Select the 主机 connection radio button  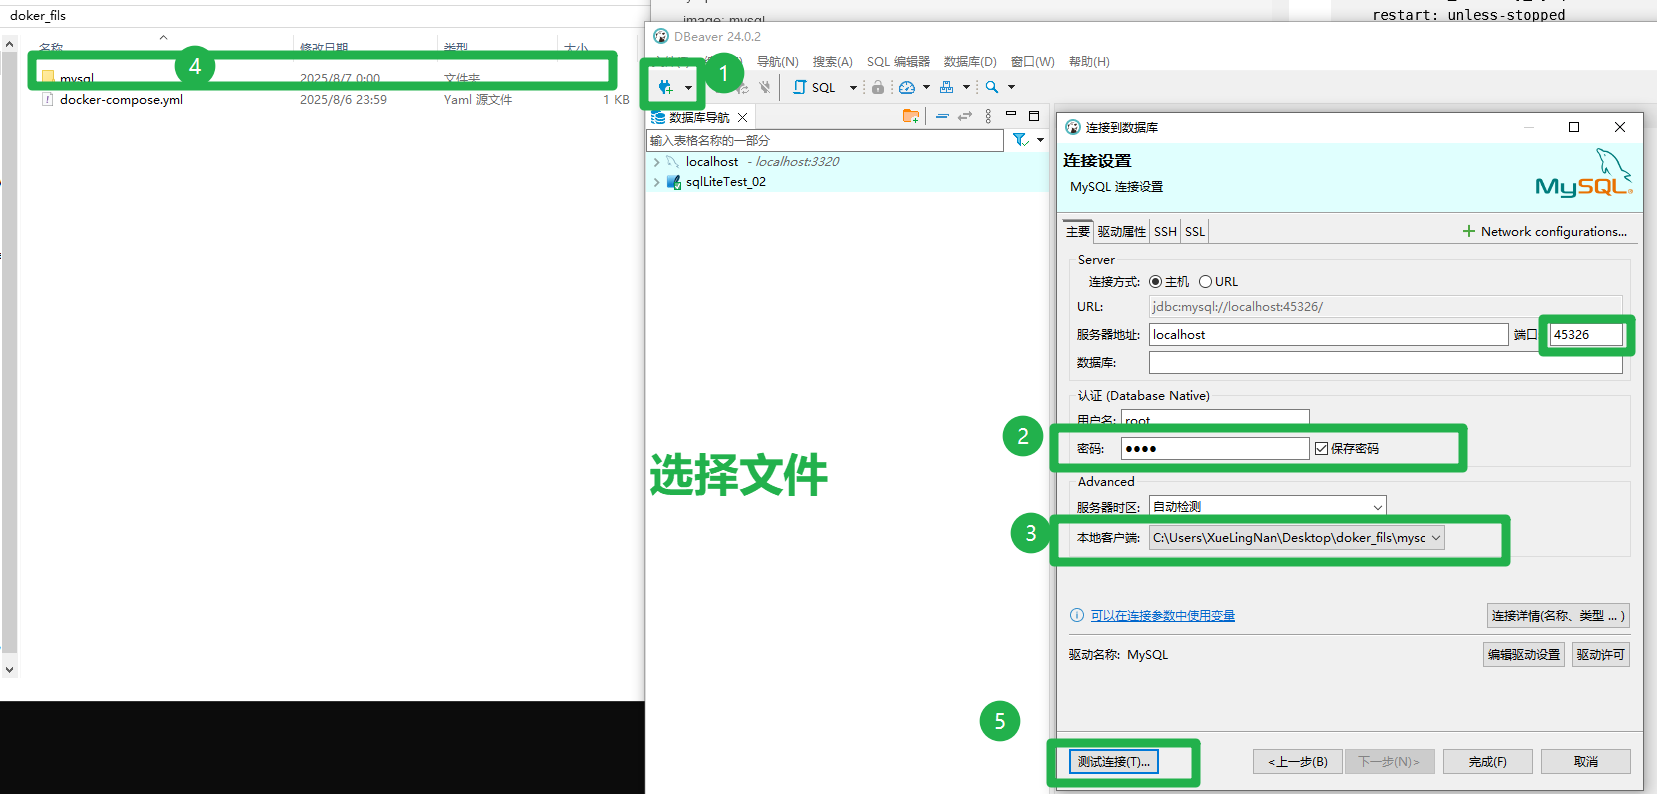pos(1155,282)
